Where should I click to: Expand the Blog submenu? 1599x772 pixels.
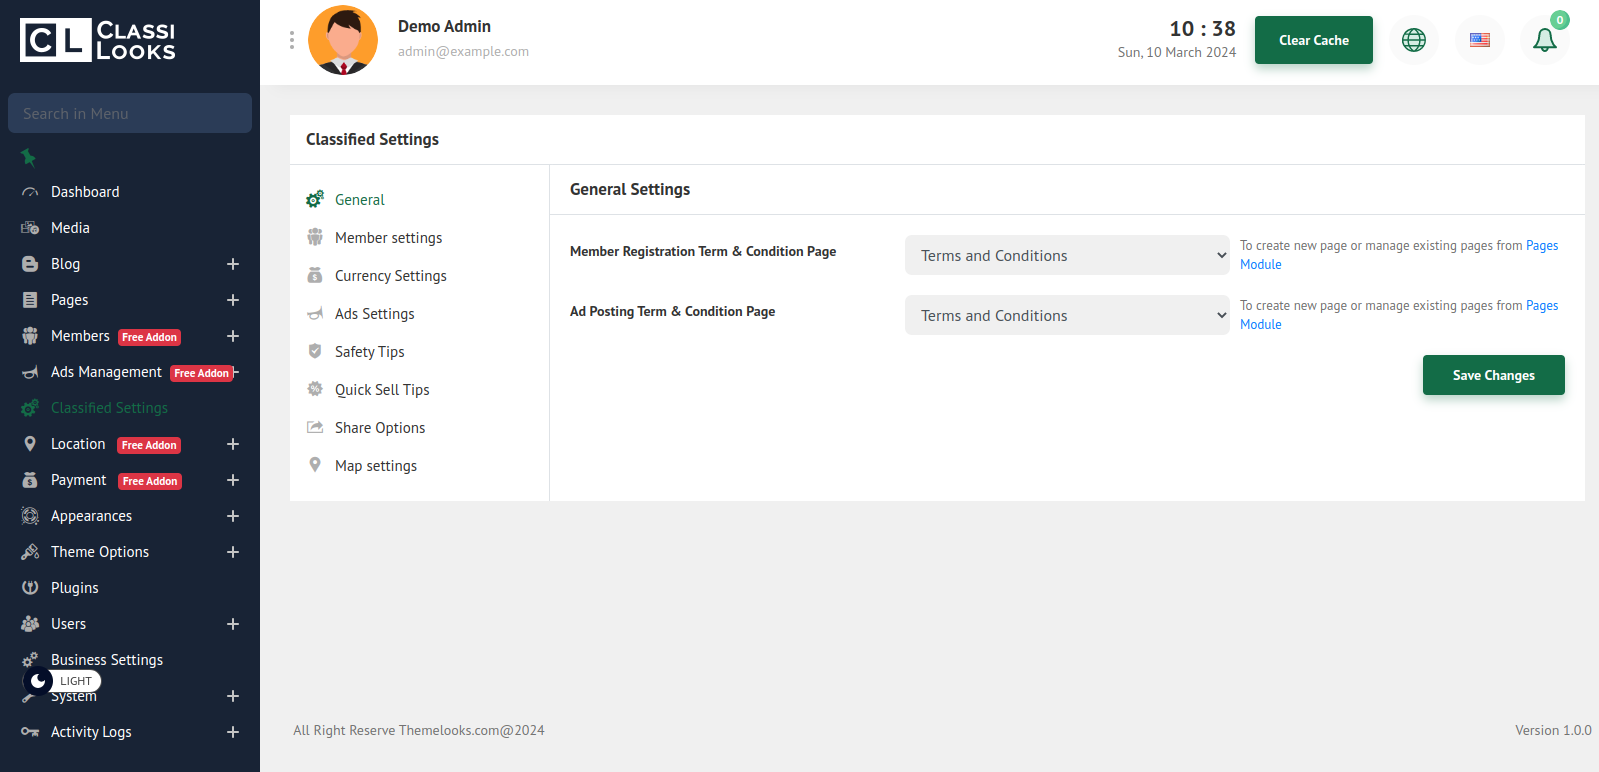(233, 264)
